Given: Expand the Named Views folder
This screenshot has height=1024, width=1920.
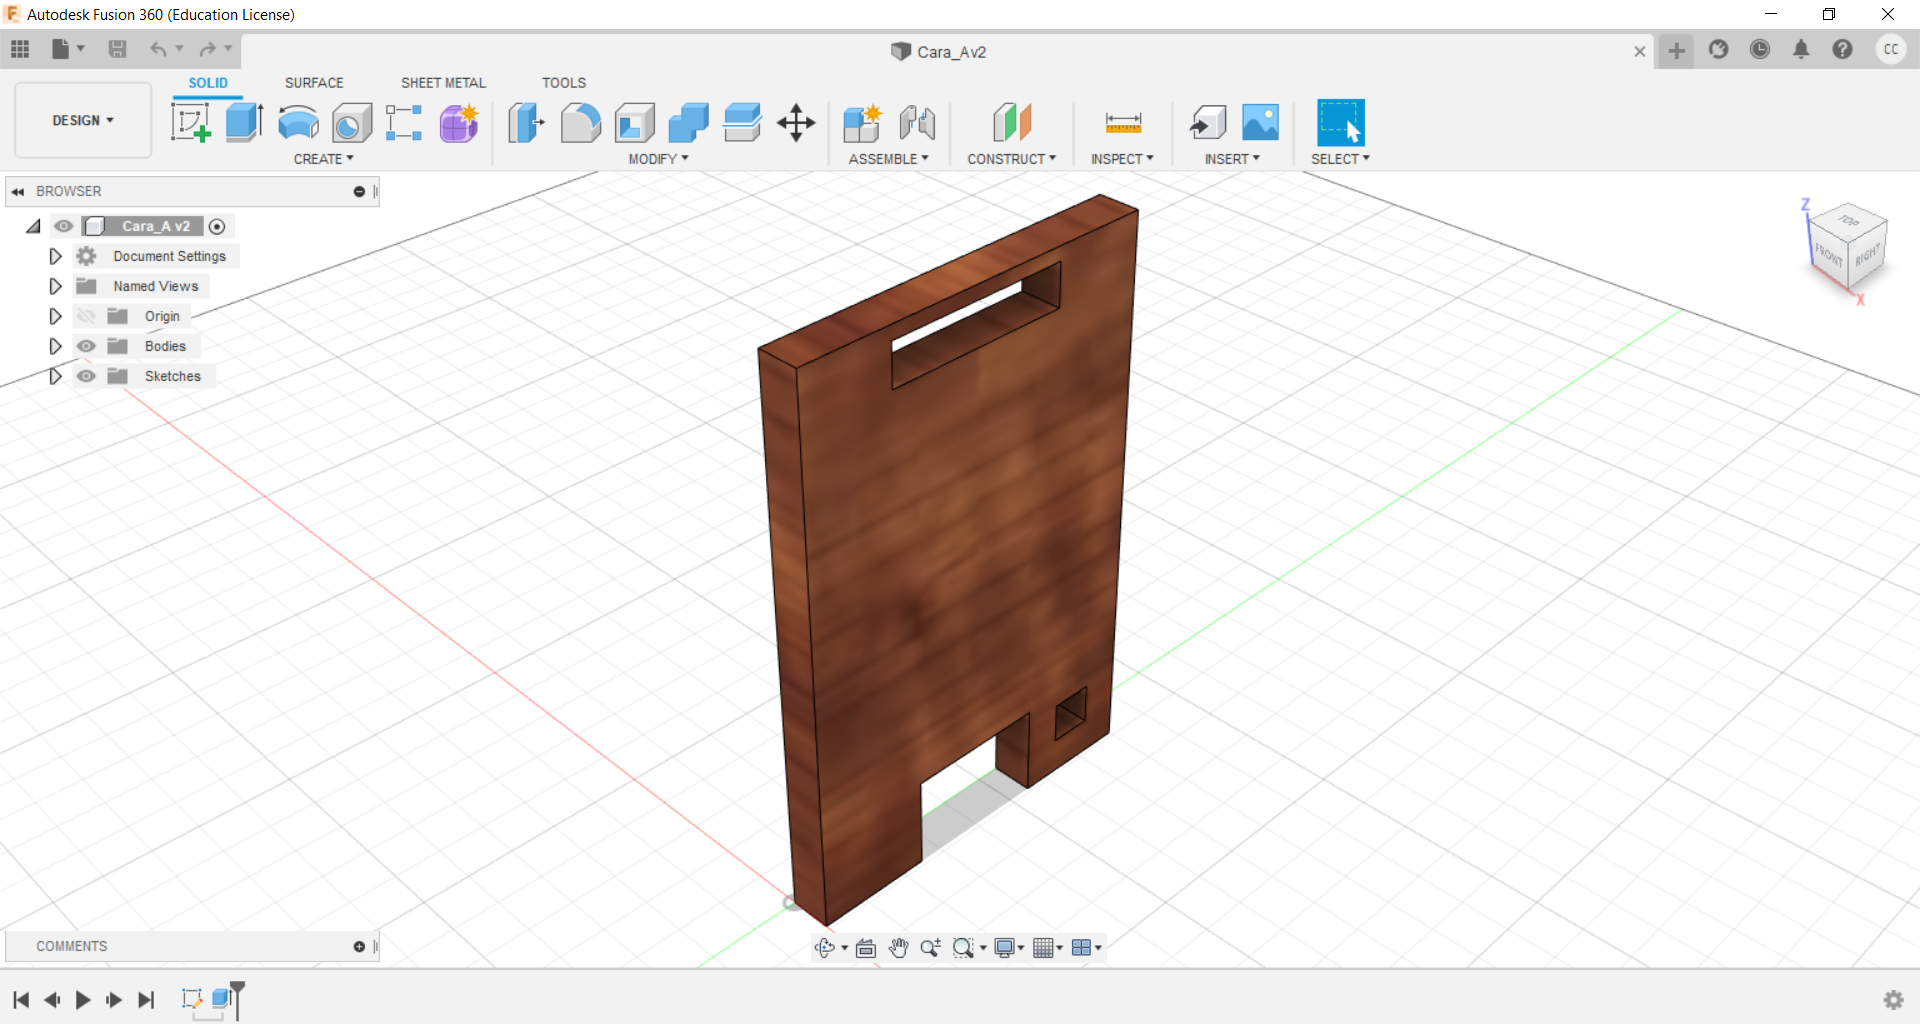Looking at the screenshot, I should (56, 286).
